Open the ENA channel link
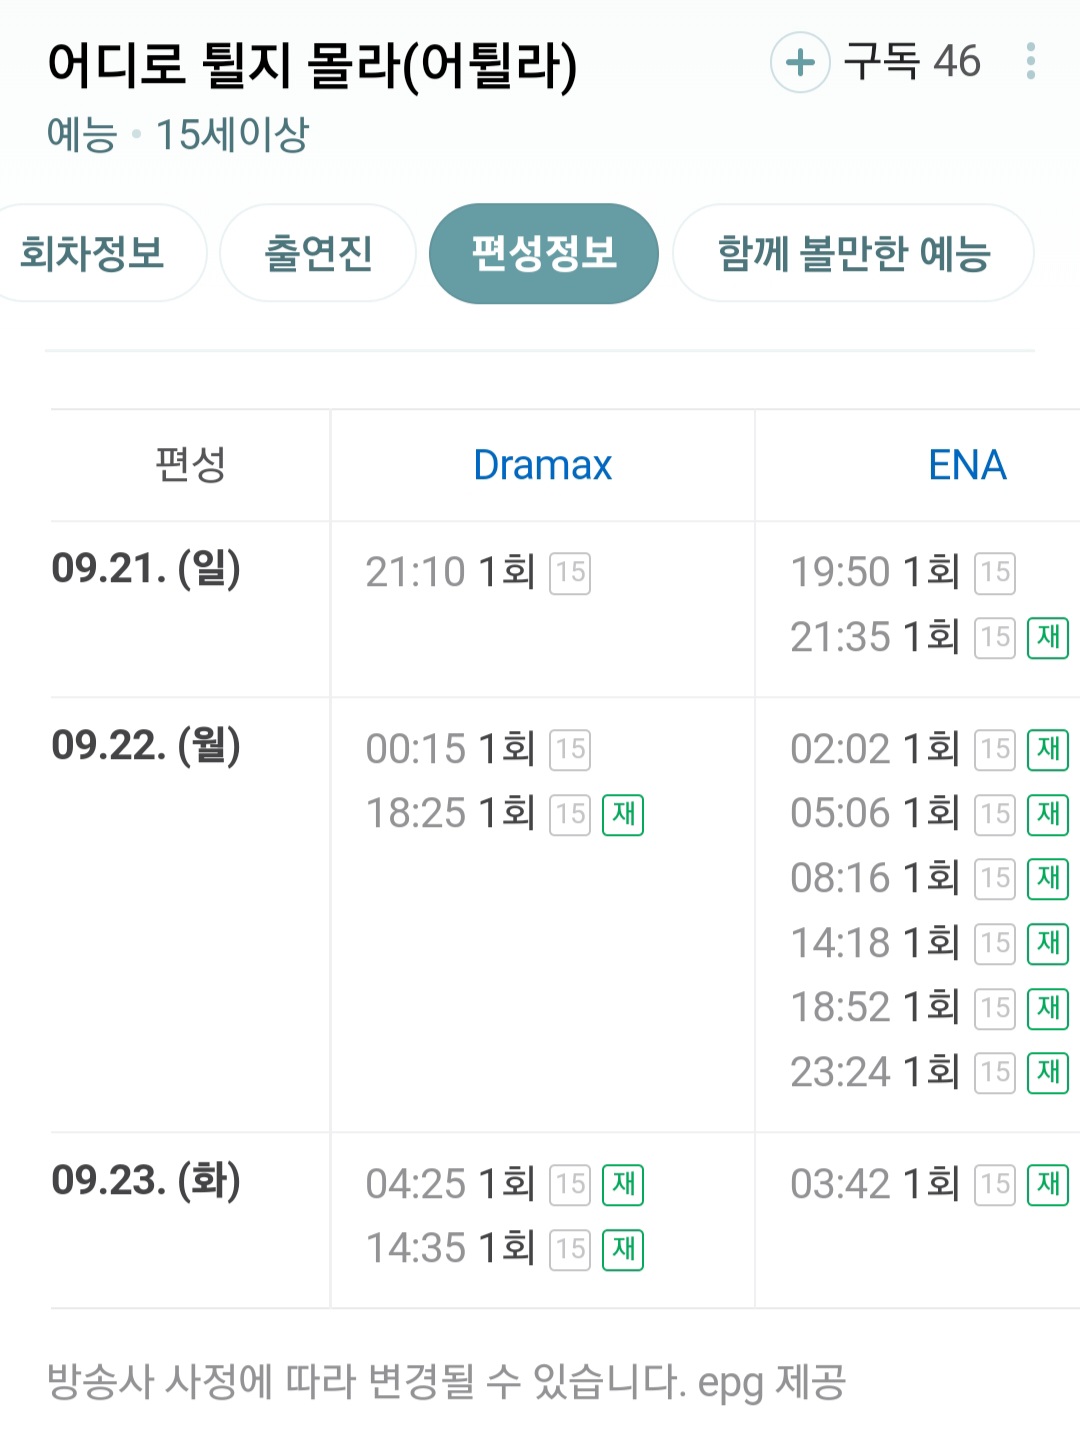 click(x=966, y=465)
